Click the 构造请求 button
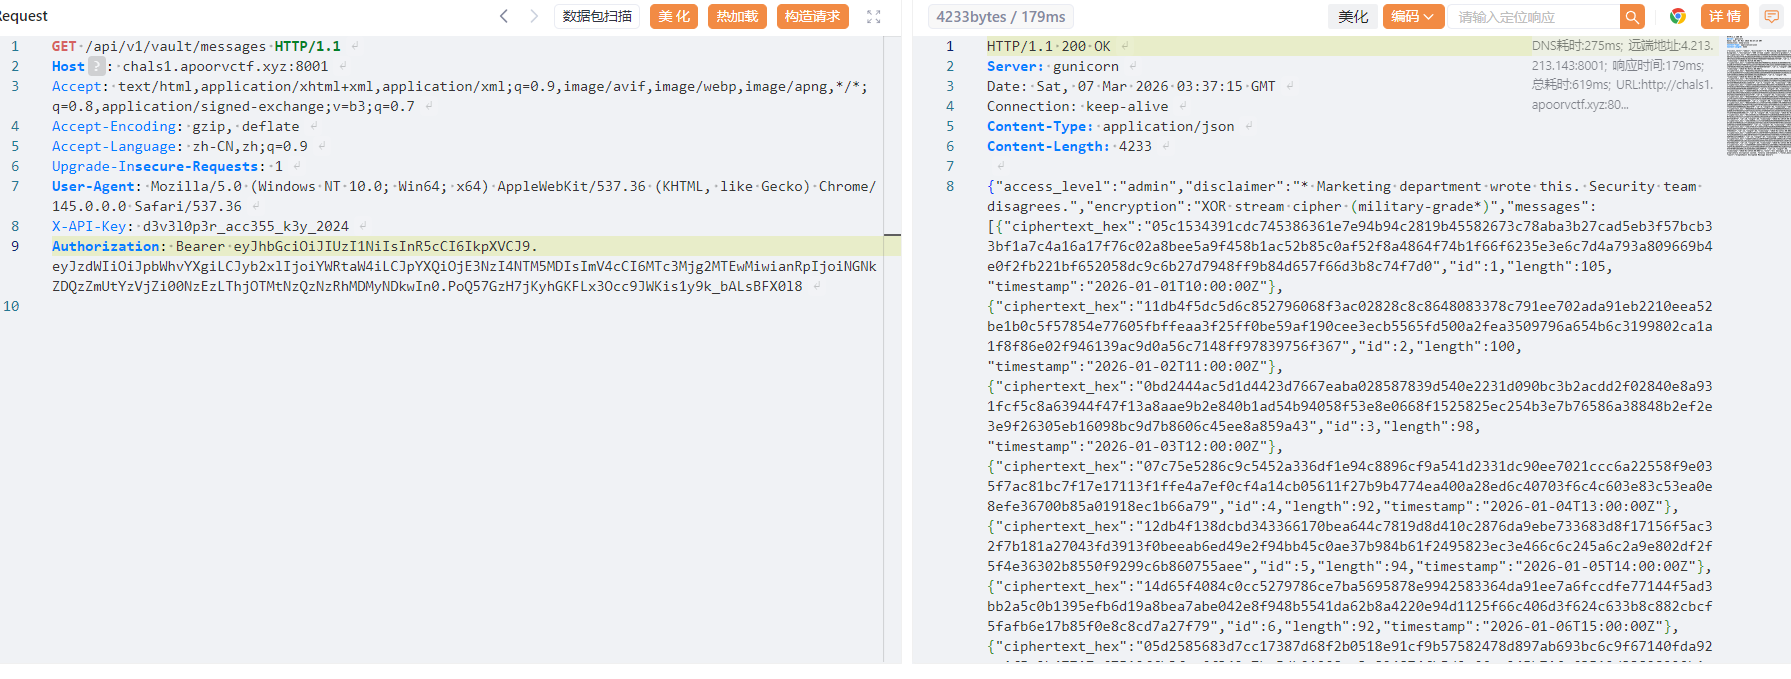Image resolution: width=1791 pixels, height=679 pixels. point(812,16)
